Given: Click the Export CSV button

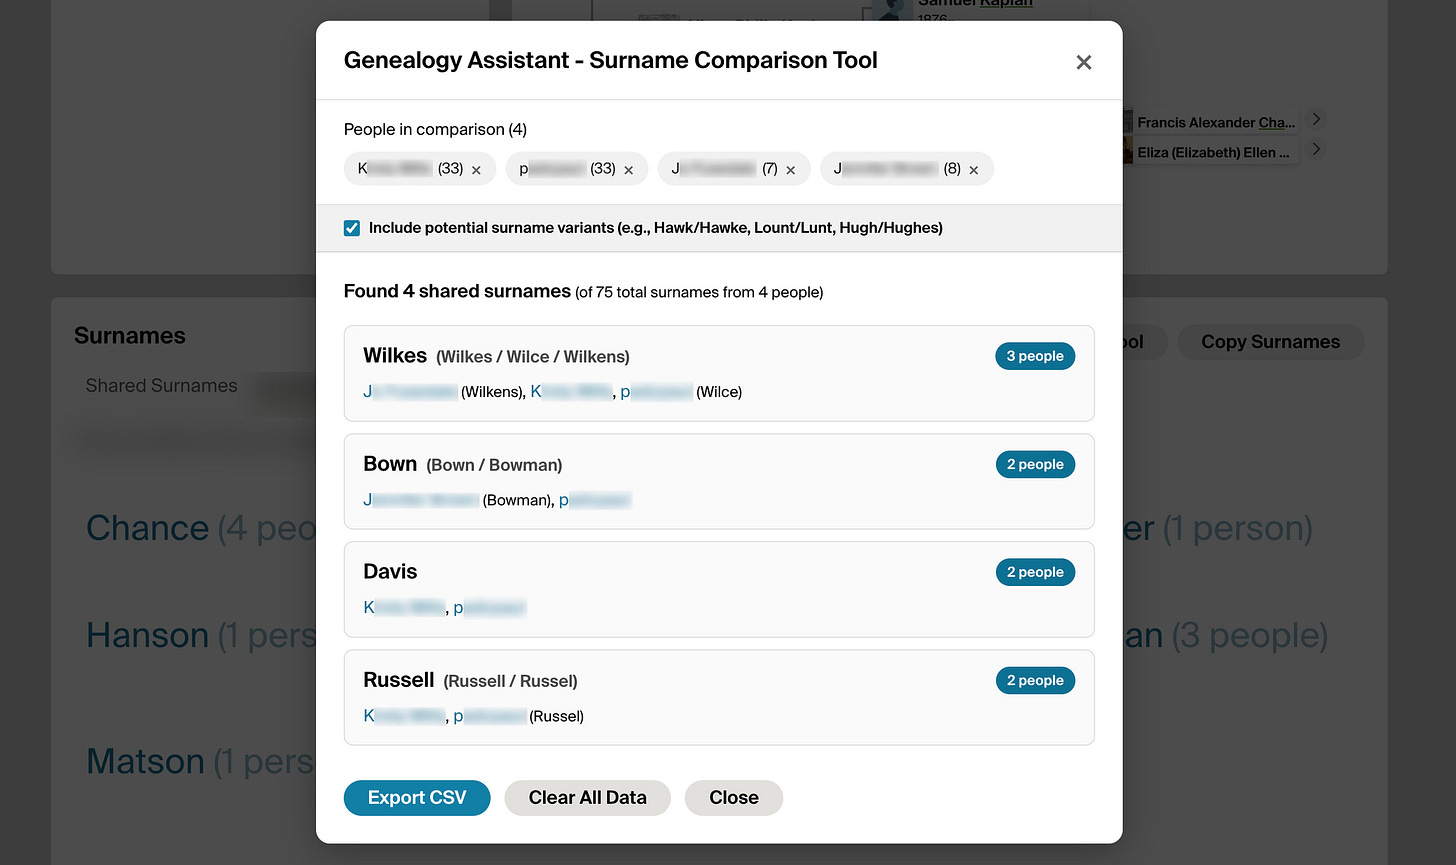Looking at the screenshot, I should 417,798.
